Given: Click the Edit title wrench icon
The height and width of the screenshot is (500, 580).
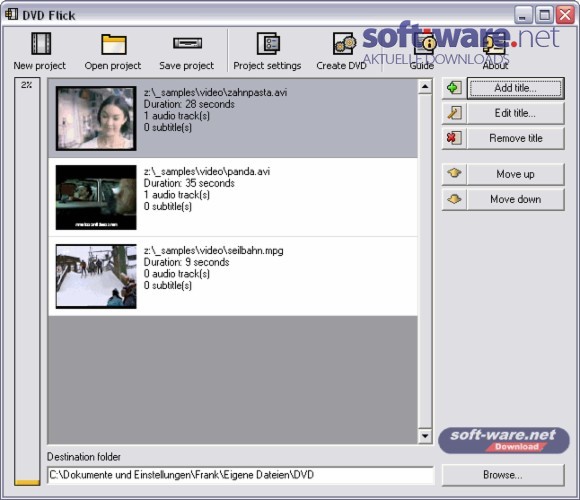Looking at the screenshot, I should (454, 113).
